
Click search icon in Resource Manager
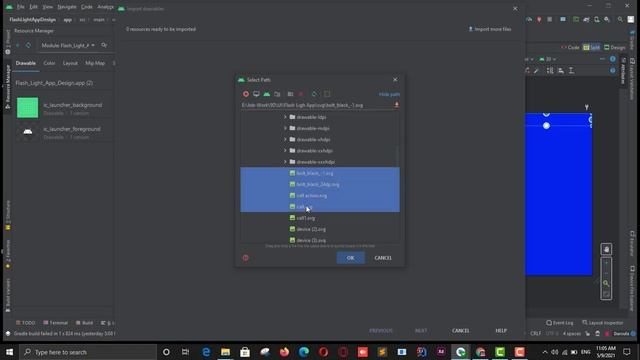point(104,45)
